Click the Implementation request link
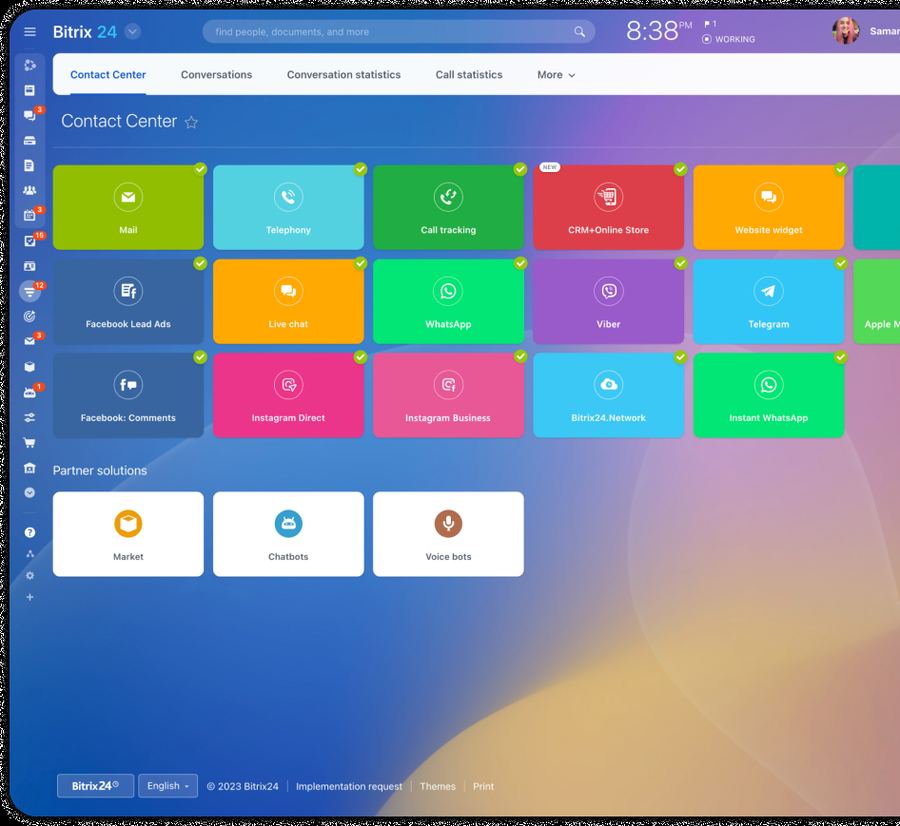The image size is (900, 826). tap(349, 787)
